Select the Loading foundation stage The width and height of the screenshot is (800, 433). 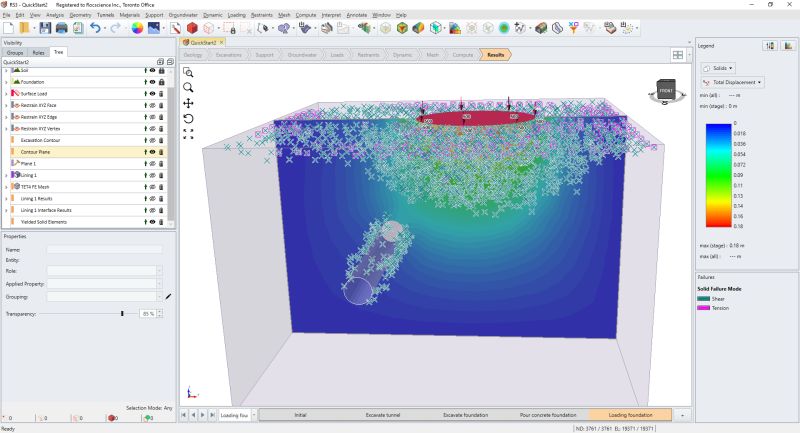pyautogui.click(x=631, y=415)
